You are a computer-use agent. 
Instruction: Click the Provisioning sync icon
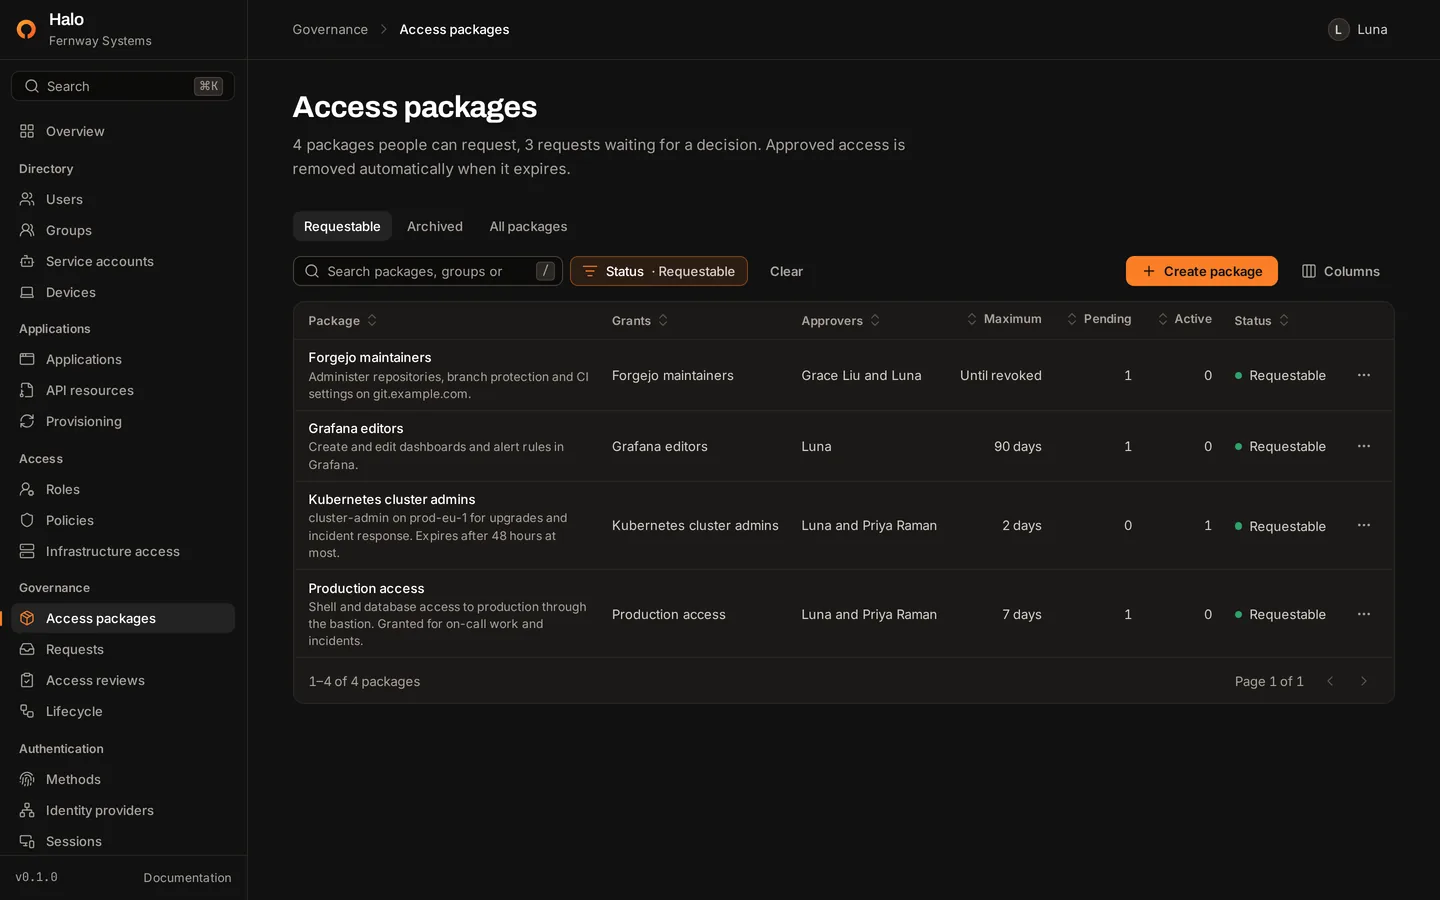27,421
